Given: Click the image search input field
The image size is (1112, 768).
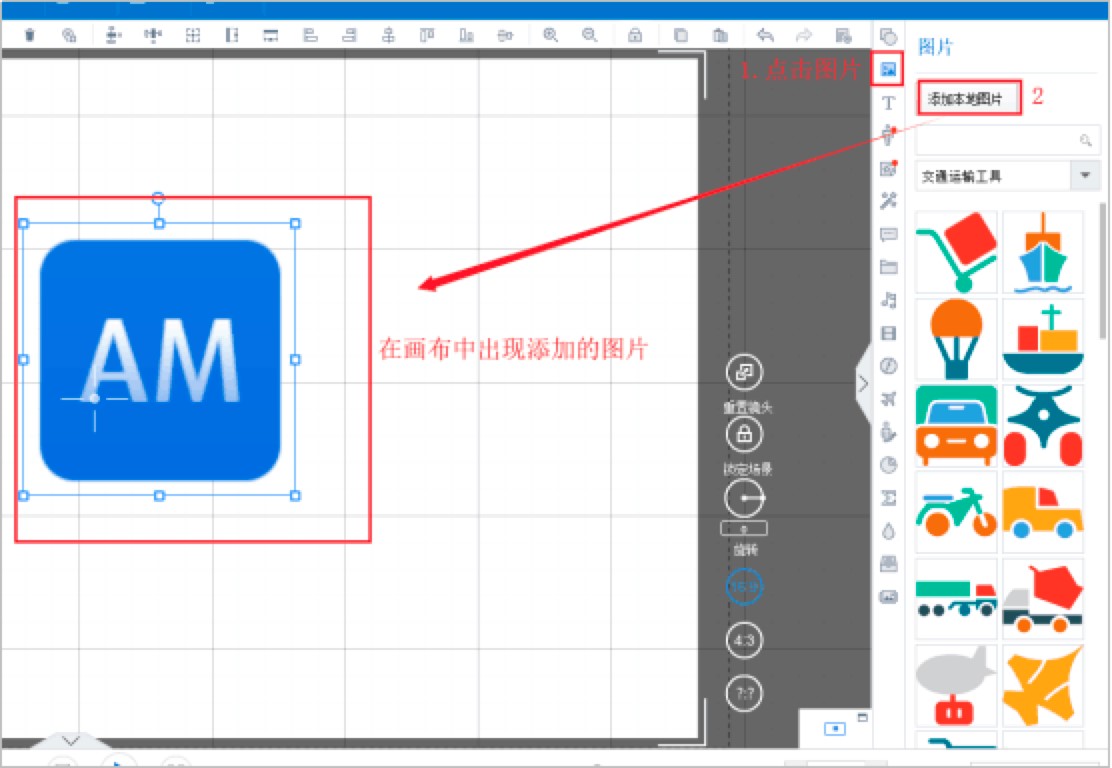Looking at the screenshot, I should [x=1007, y=140].
